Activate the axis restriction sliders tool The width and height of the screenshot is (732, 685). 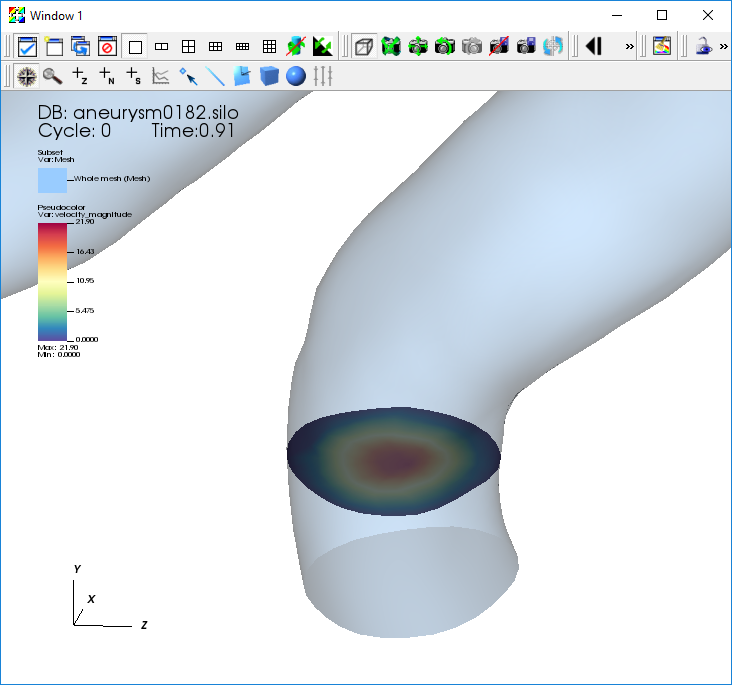[x=323, y=76]
